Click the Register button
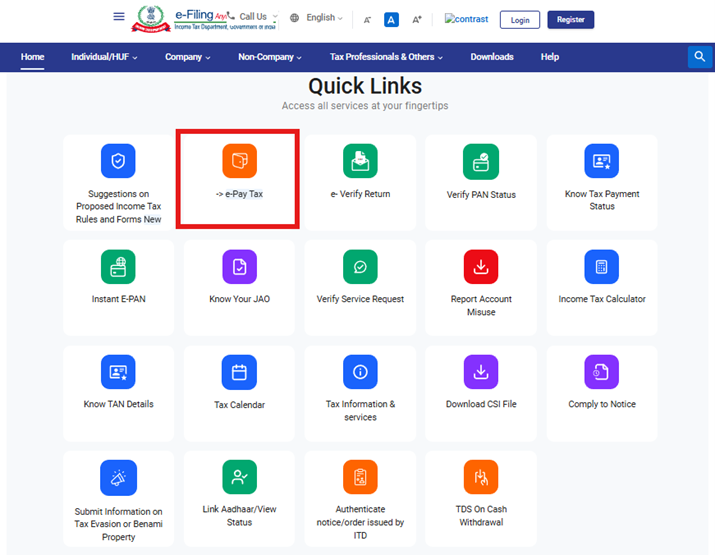The image size is (715, 555). (571, 20)
